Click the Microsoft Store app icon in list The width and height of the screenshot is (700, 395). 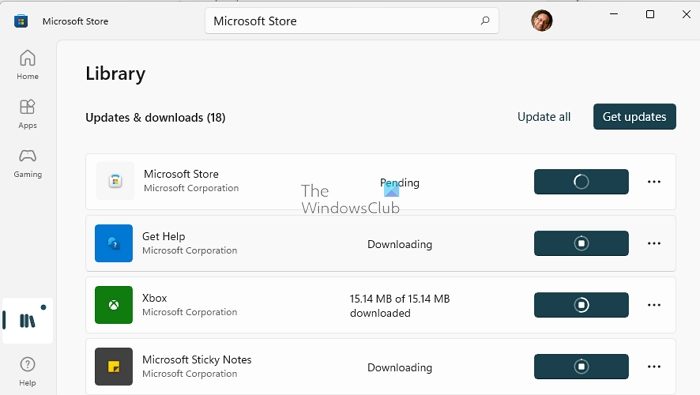(x=115, y=181)
